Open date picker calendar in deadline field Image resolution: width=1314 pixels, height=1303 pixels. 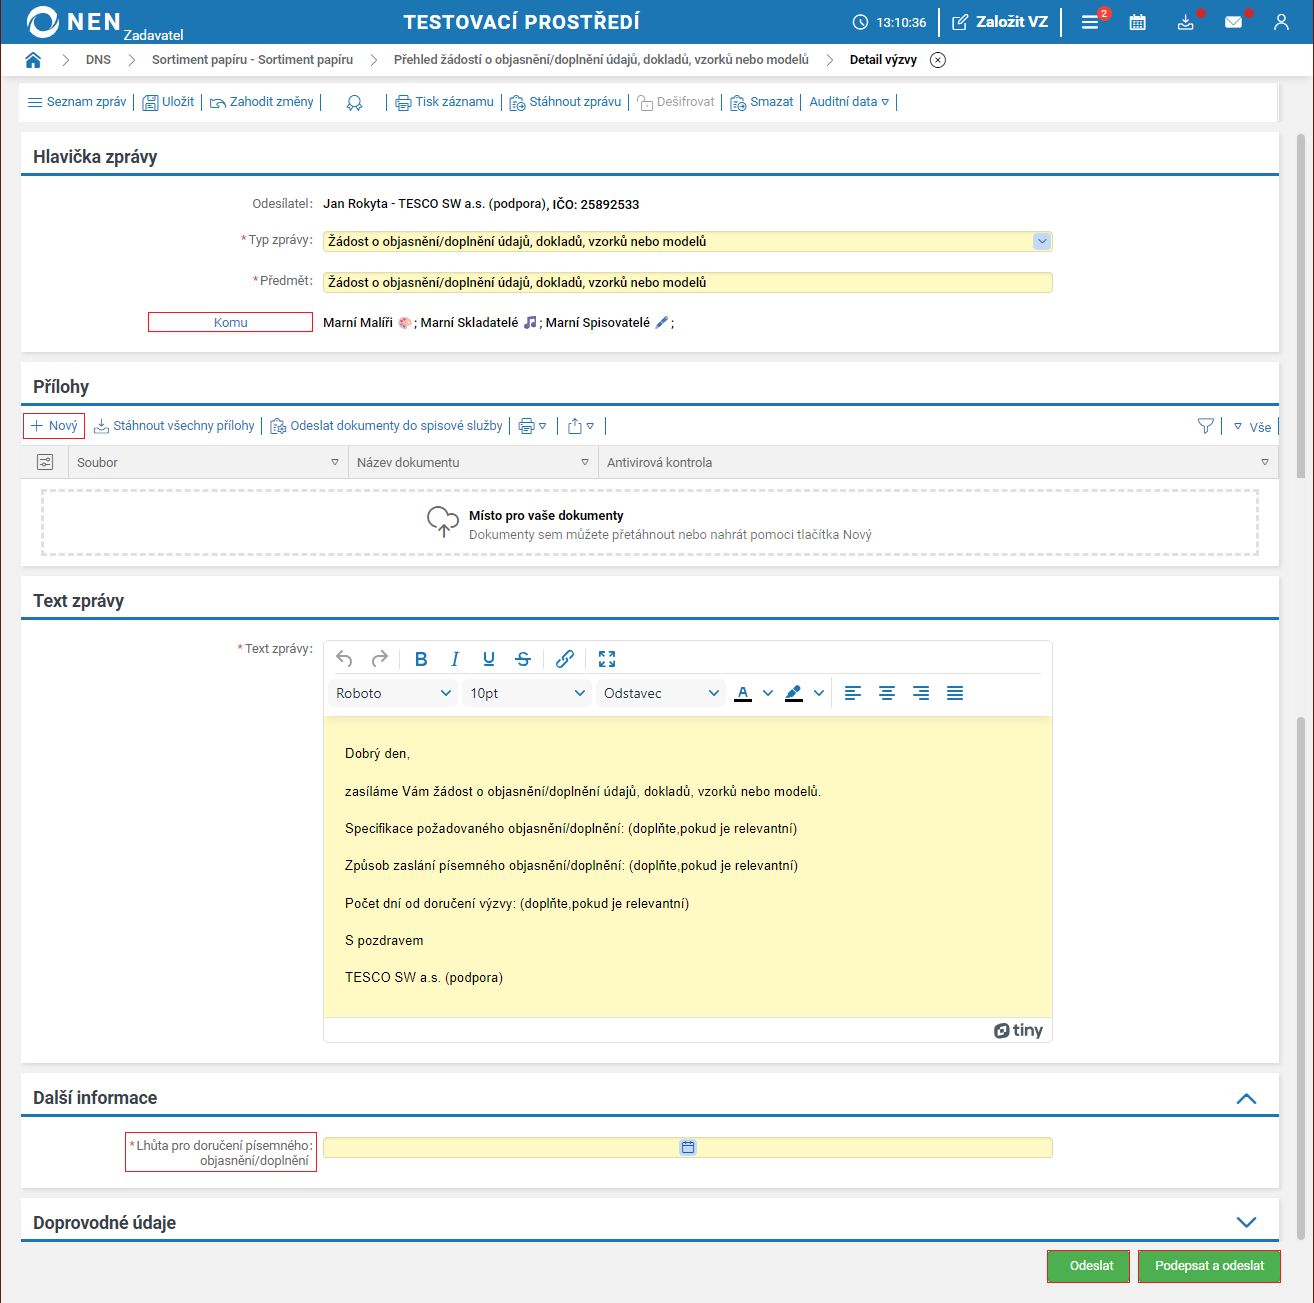688,1147
